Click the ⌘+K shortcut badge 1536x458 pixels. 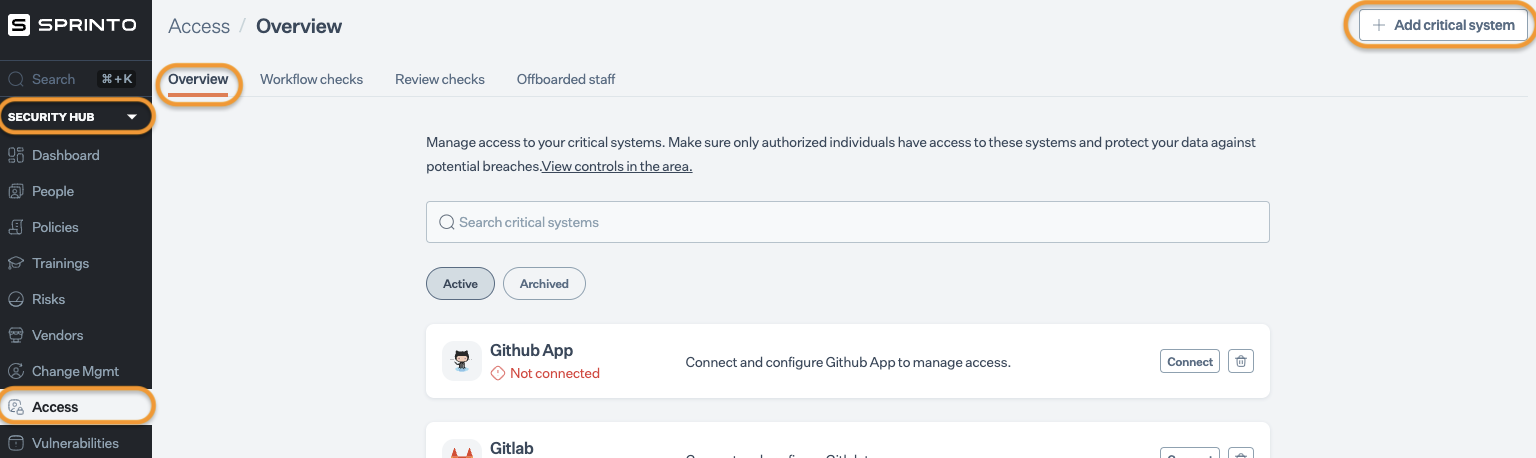(x=116, y=79)
